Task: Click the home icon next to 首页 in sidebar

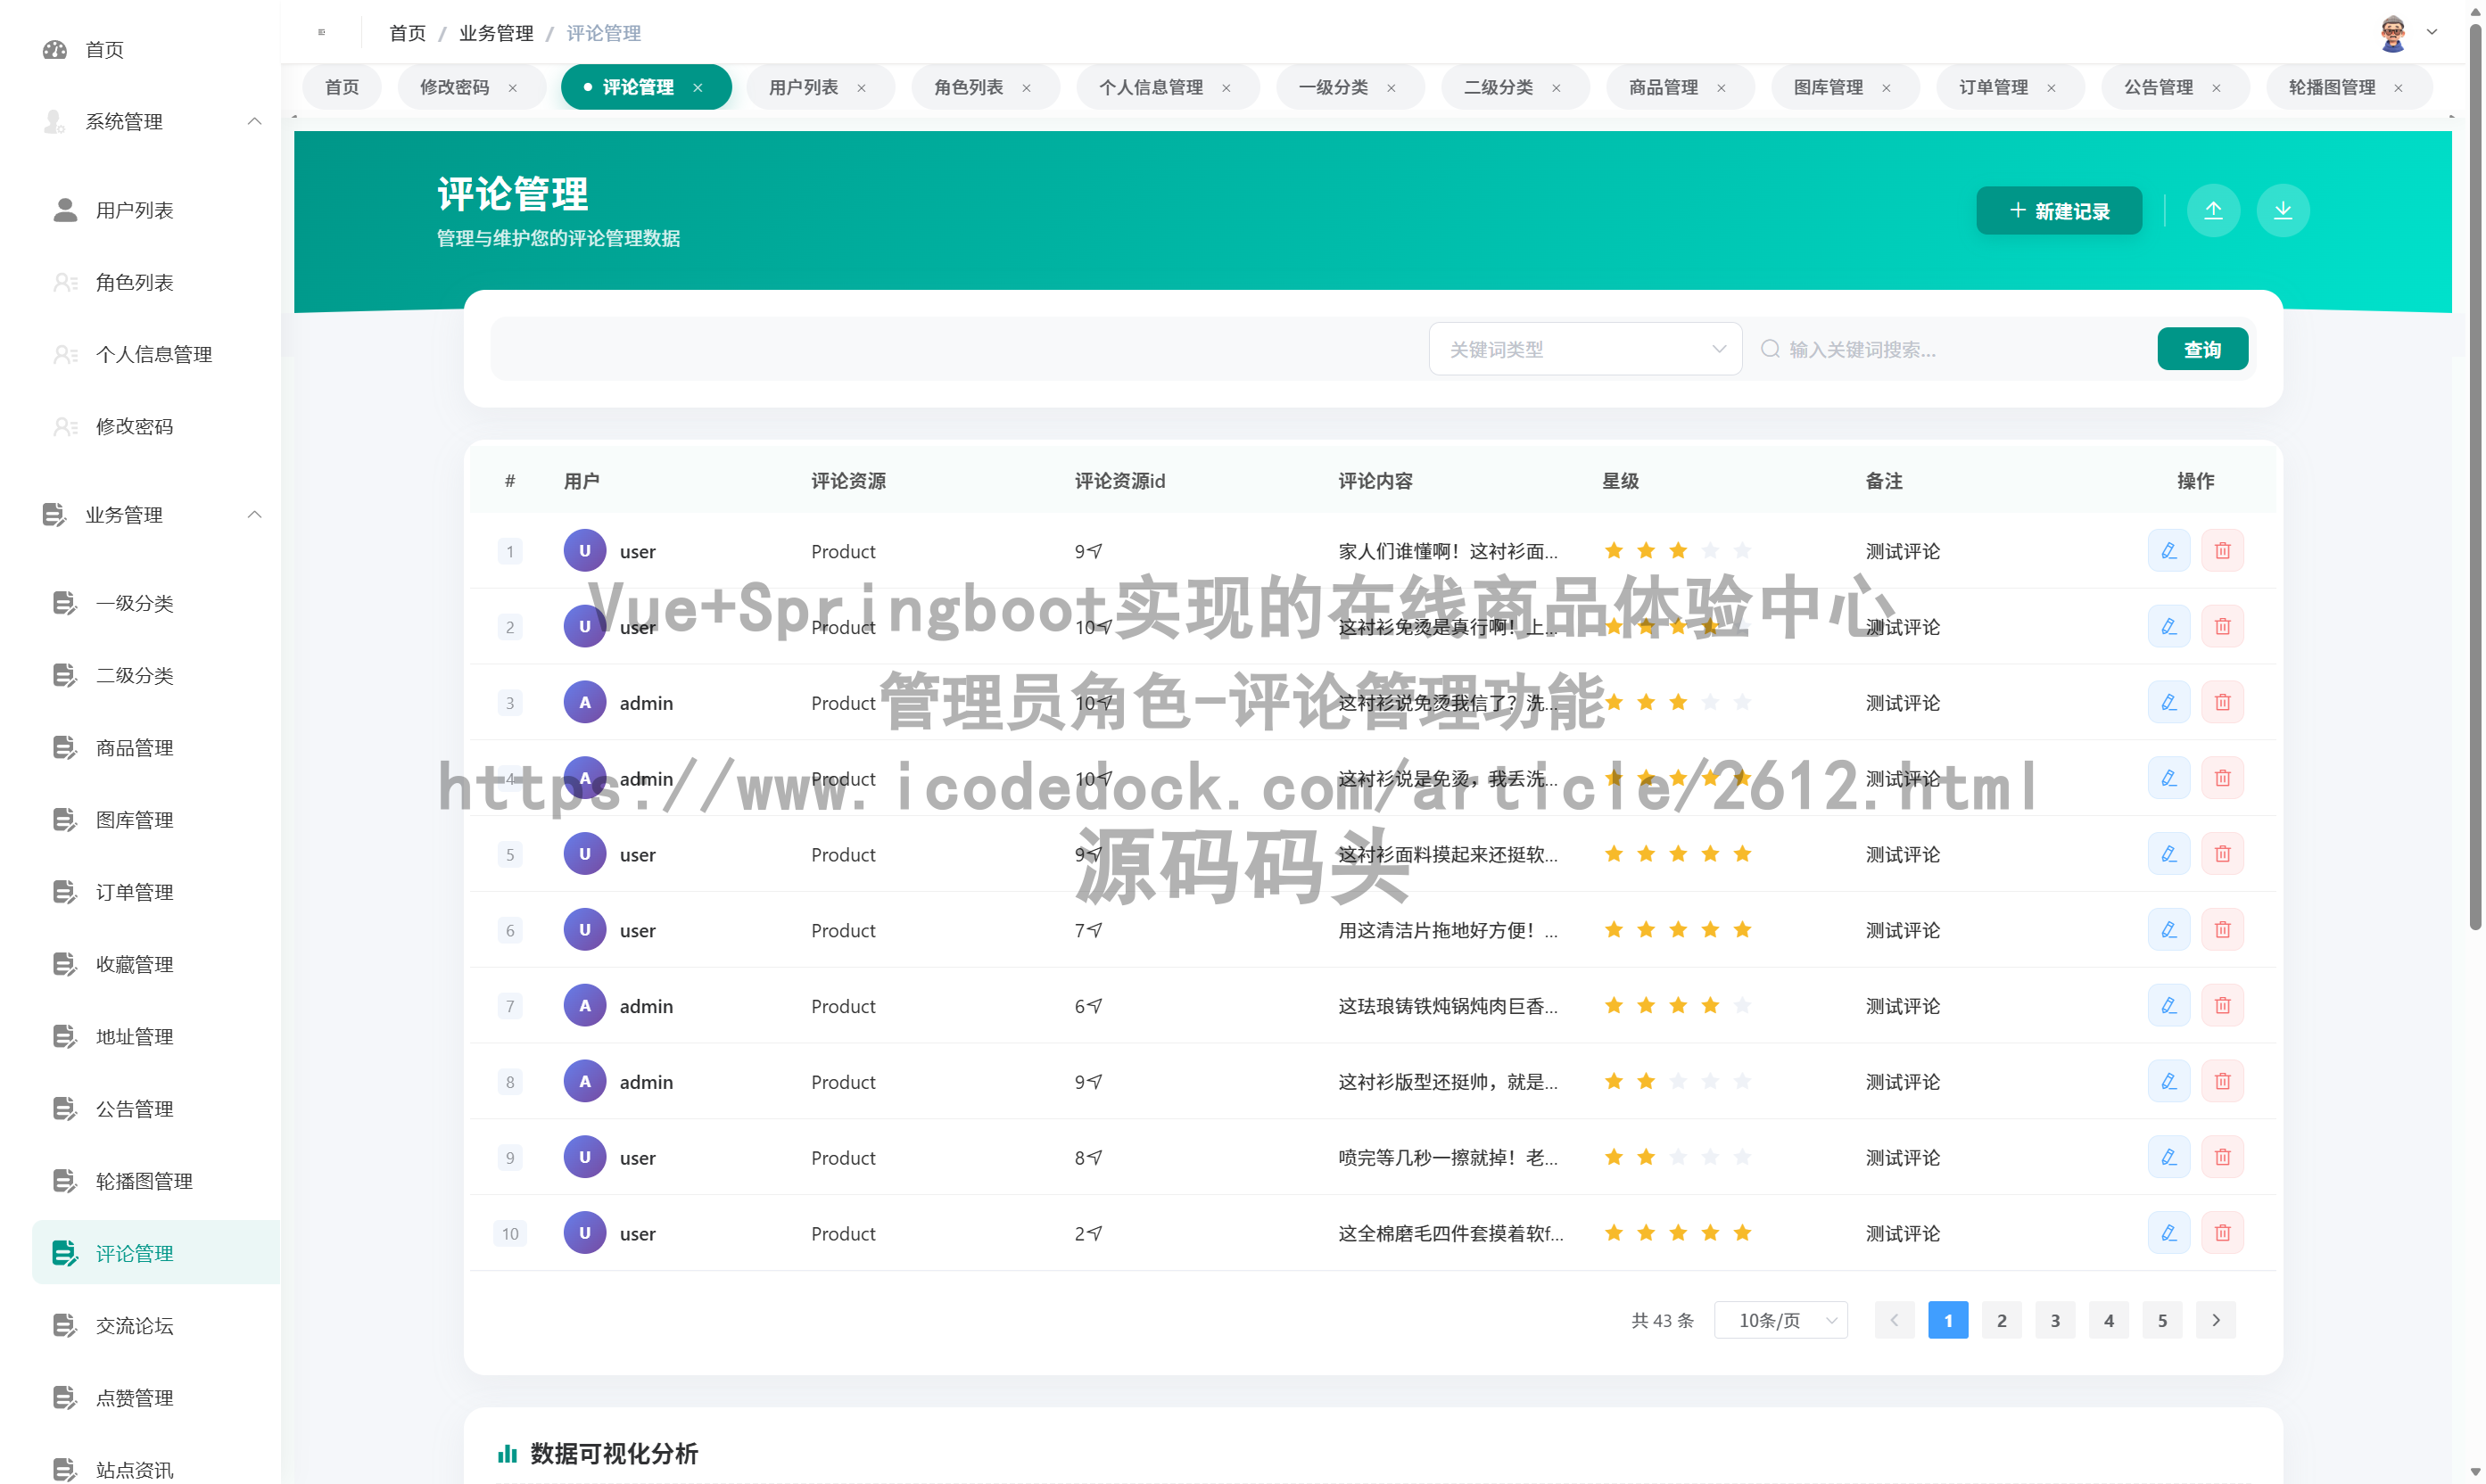Action: click(55, 49)
